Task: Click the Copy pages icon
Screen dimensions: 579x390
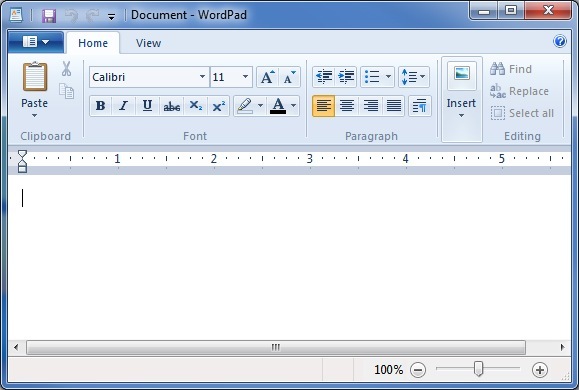Action: (66, 91)
